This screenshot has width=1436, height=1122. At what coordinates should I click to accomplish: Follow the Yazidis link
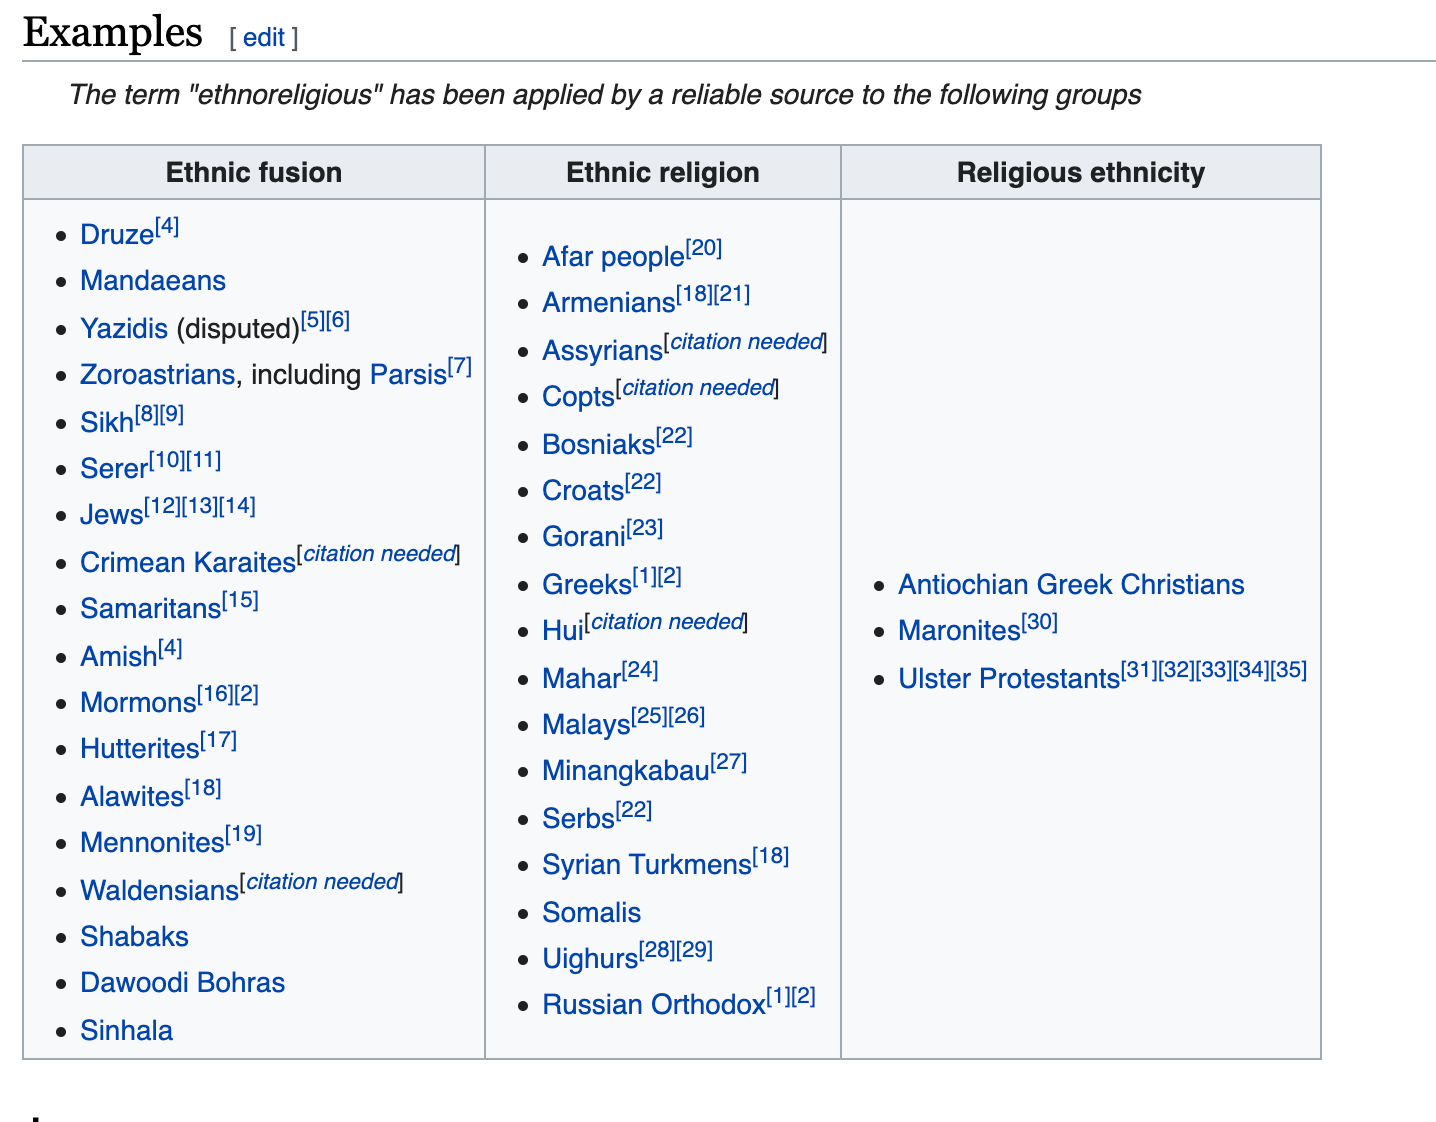coord(123,328)
